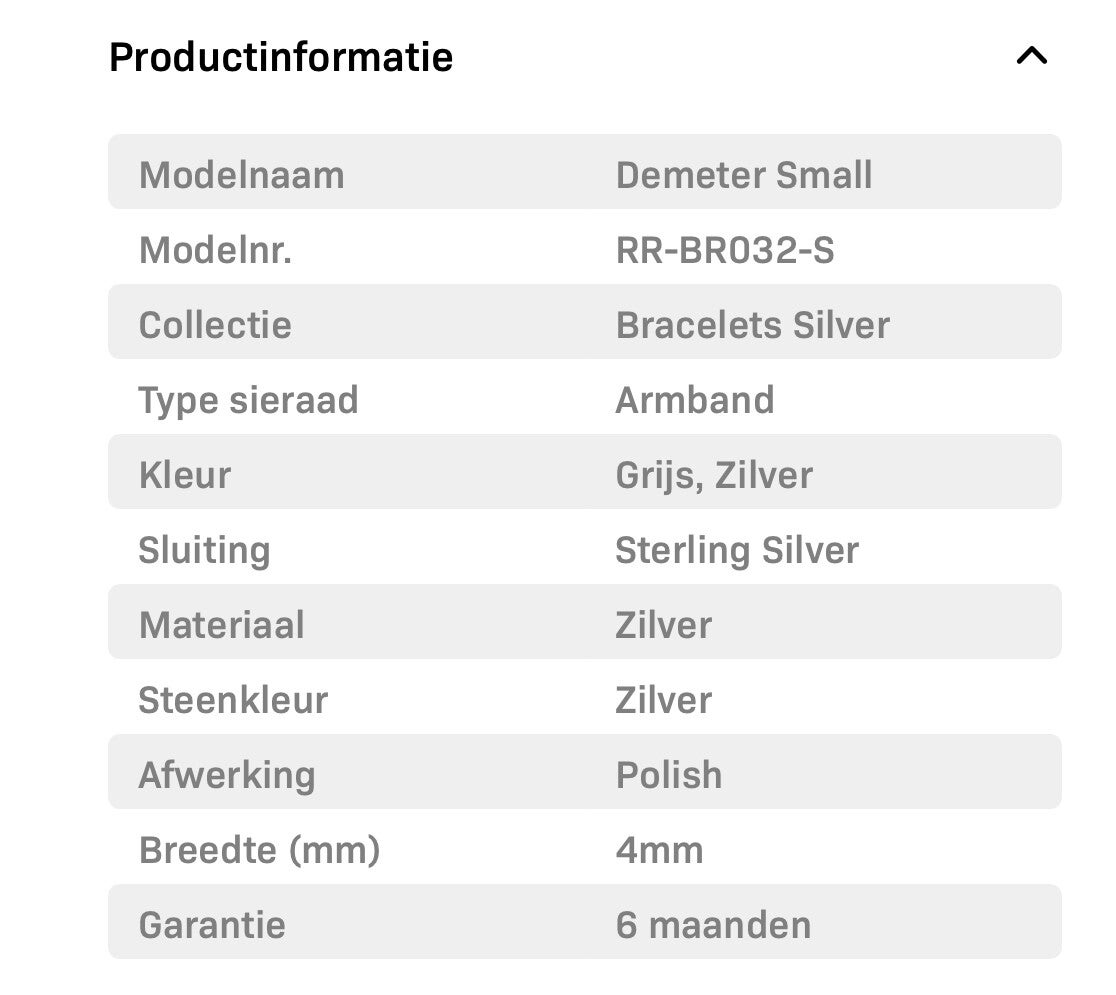Click the Zilver value beside Materiaal
The image size is (1116, 995).
[x=663, y=625]
